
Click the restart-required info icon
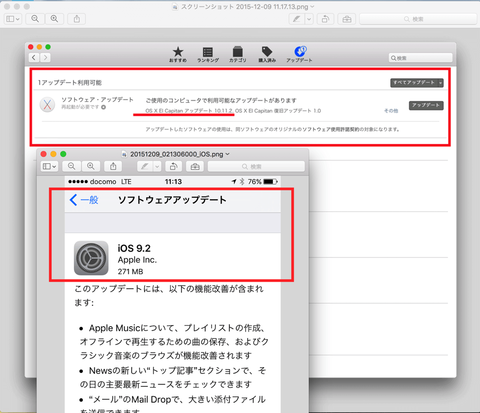(x=104, y=107)
